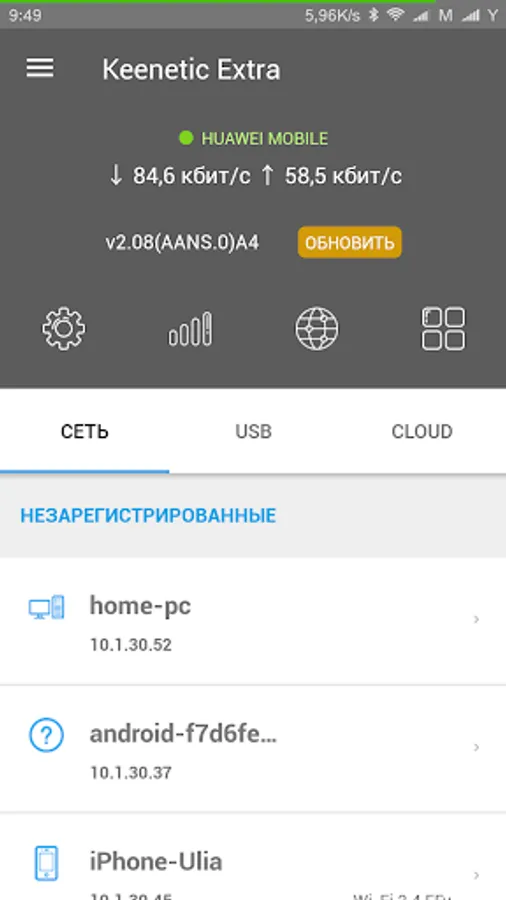Tap the signal bars statistics icon
This screenshot has width=506, height=900.
[x=190, y=329]
